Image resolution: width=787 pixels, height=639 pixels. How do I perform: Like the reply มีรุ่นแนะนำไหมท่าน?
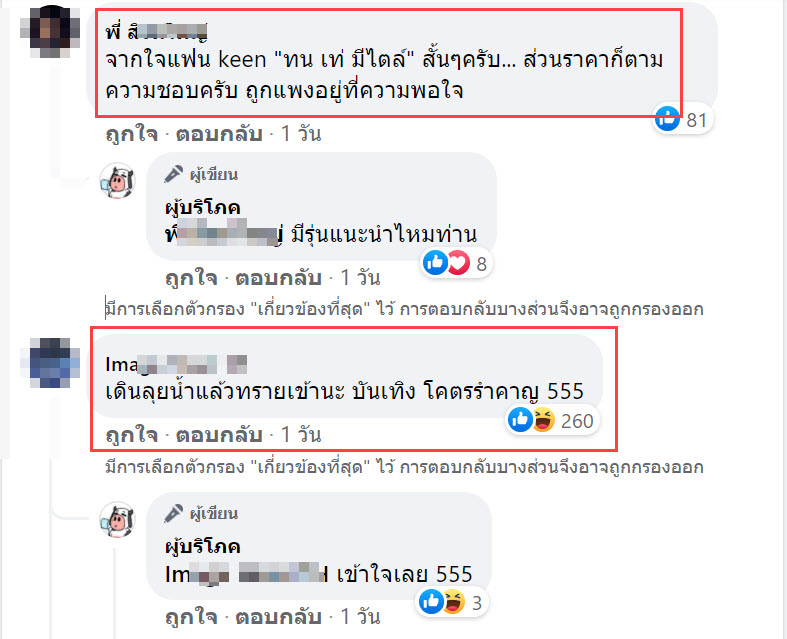191,278
